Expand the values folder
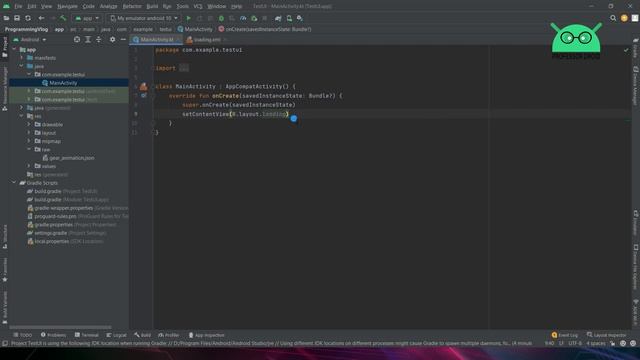640x360 pixels. 29,166
